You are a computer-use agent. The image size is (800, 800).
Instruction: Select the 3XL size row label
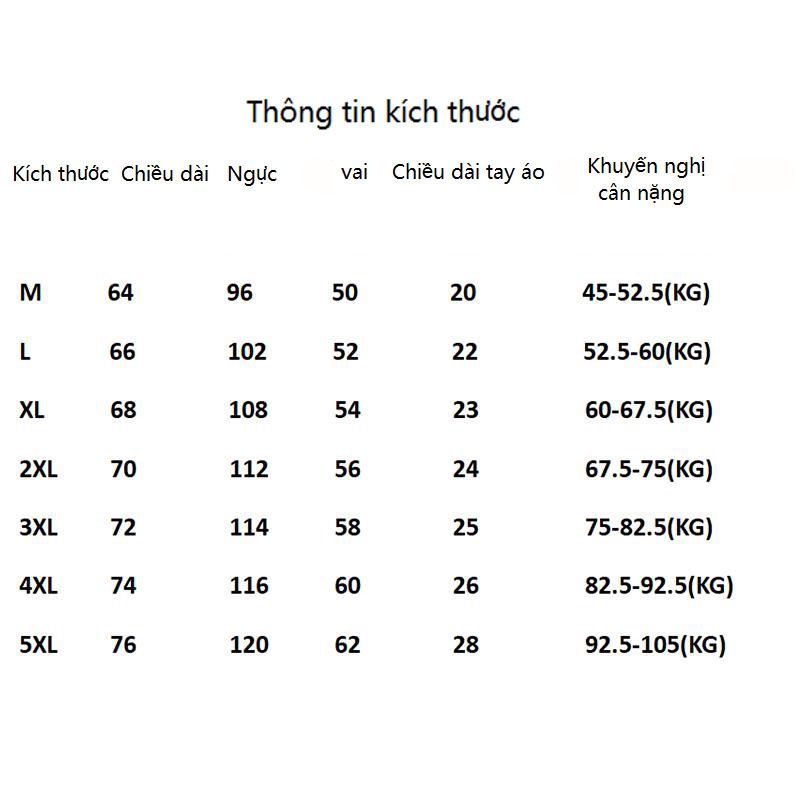click(x=39, y=527)
